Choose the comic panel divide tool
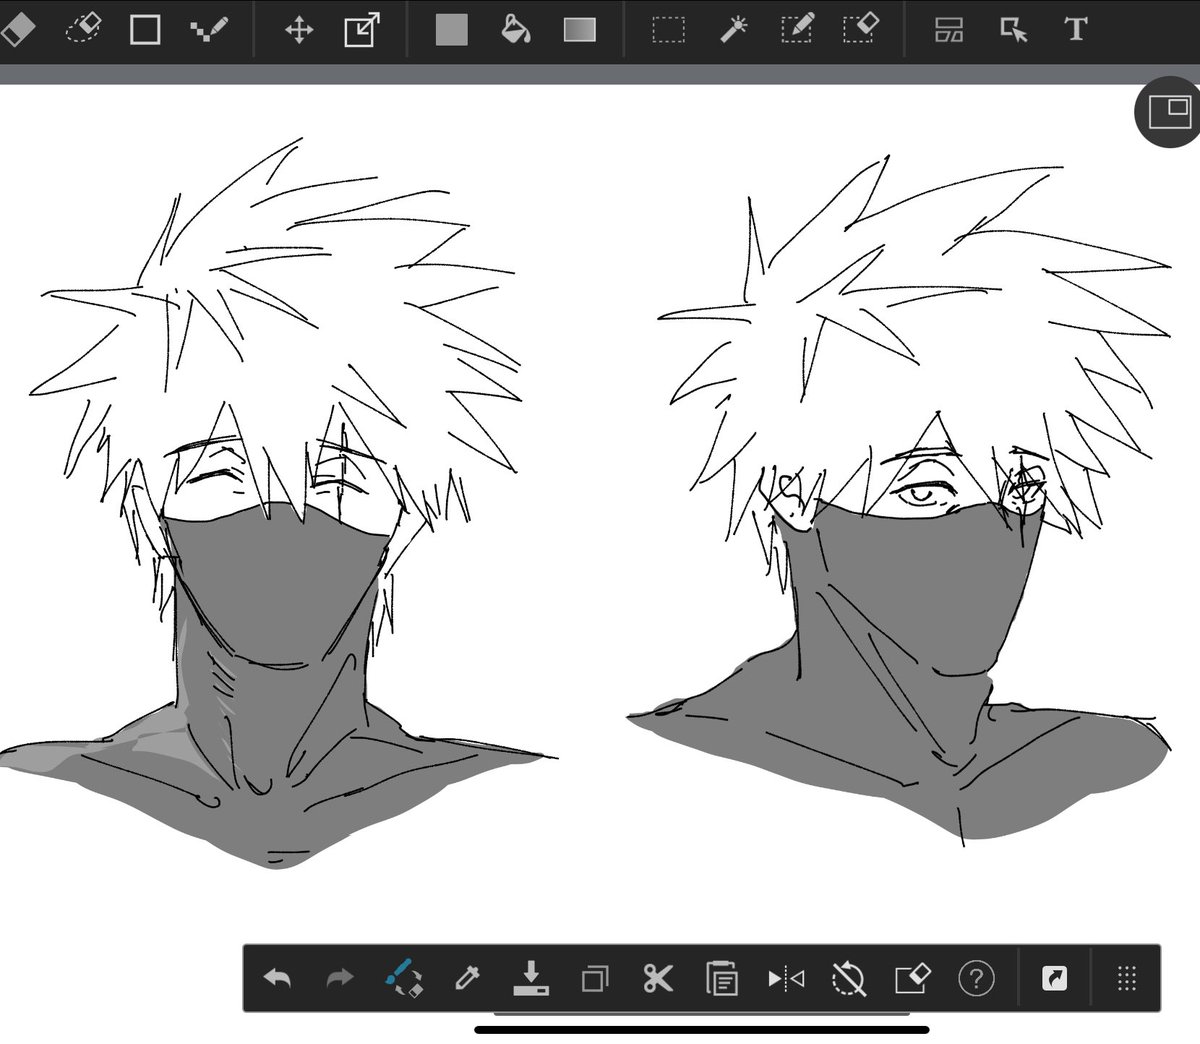Screen dimensions: 1200x1044 pos(949,30)
